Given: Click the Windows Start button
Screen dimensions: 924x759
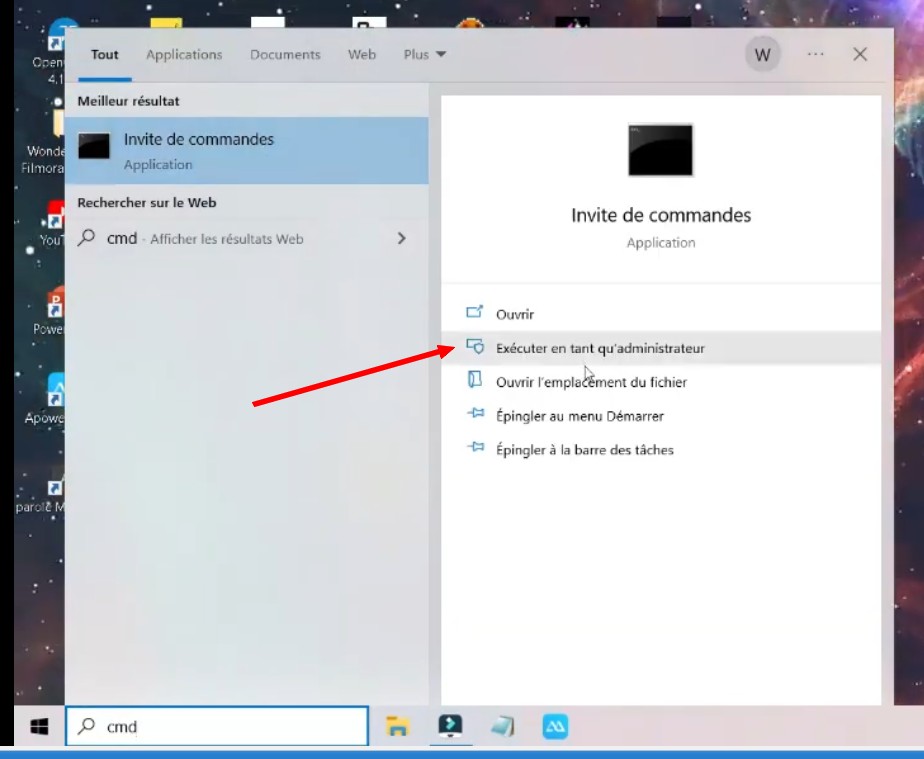Looking at the screenshot, I should [x=40, y=727].
